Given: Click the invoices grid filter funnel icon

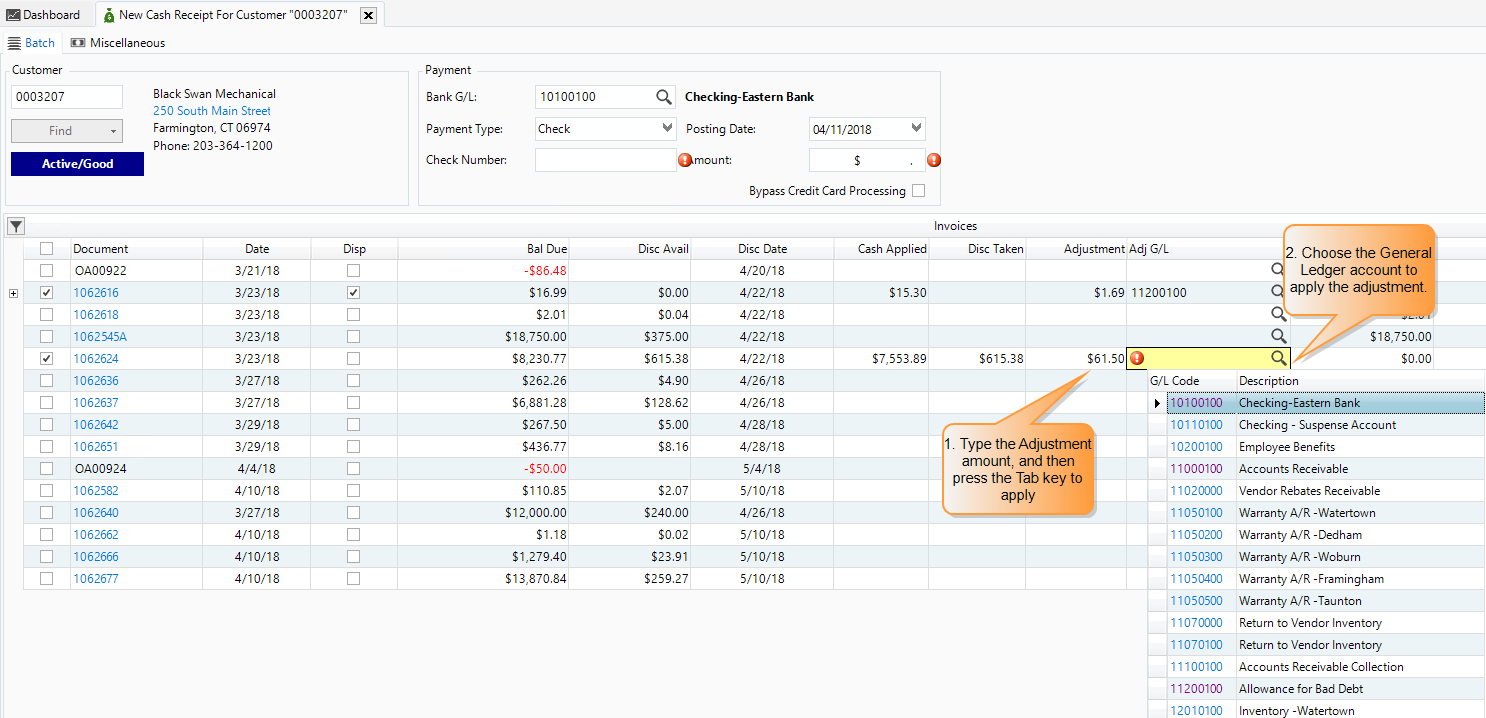Looking at the screenshot, I should coord(16,226).
